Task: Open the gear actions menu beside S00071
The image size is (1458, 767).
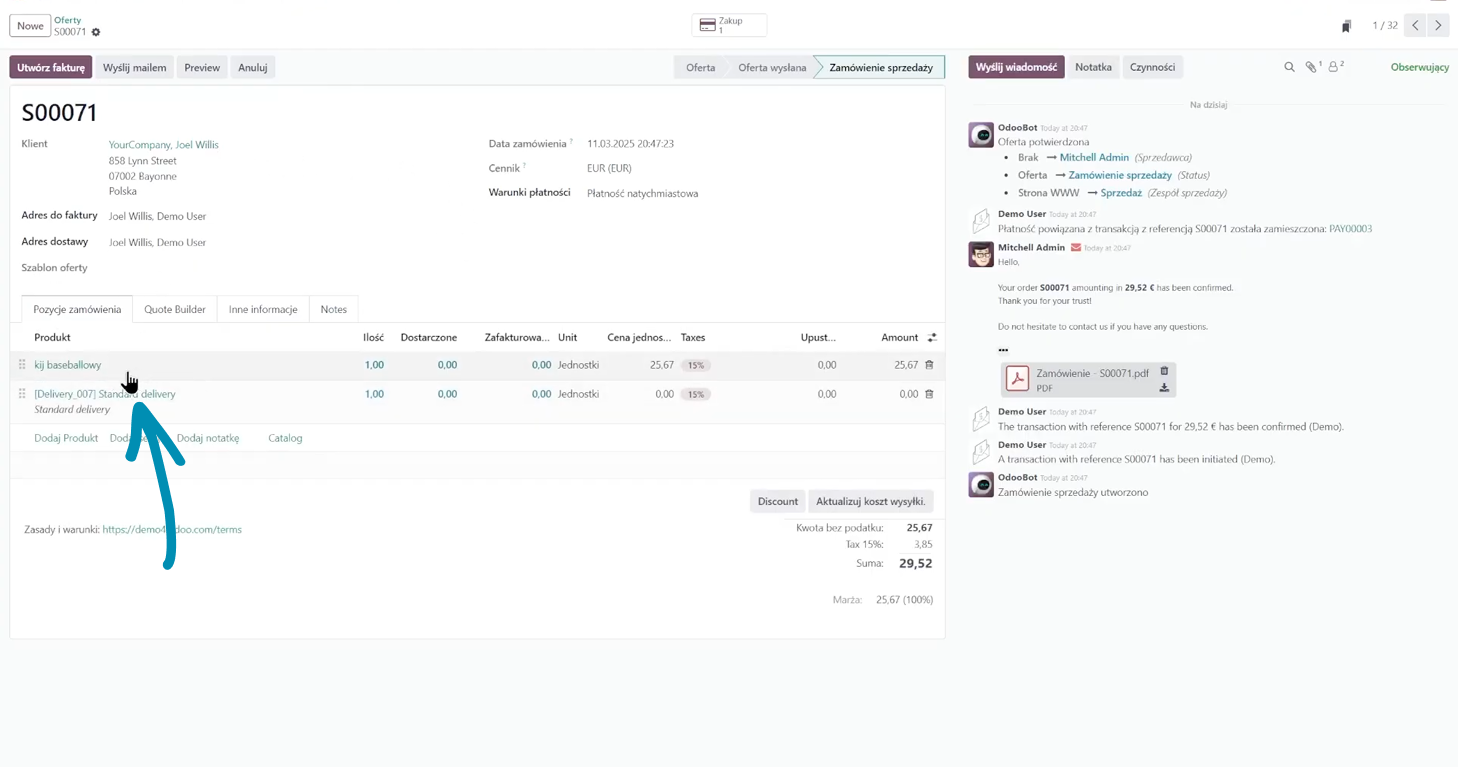Action: (96, 32)
